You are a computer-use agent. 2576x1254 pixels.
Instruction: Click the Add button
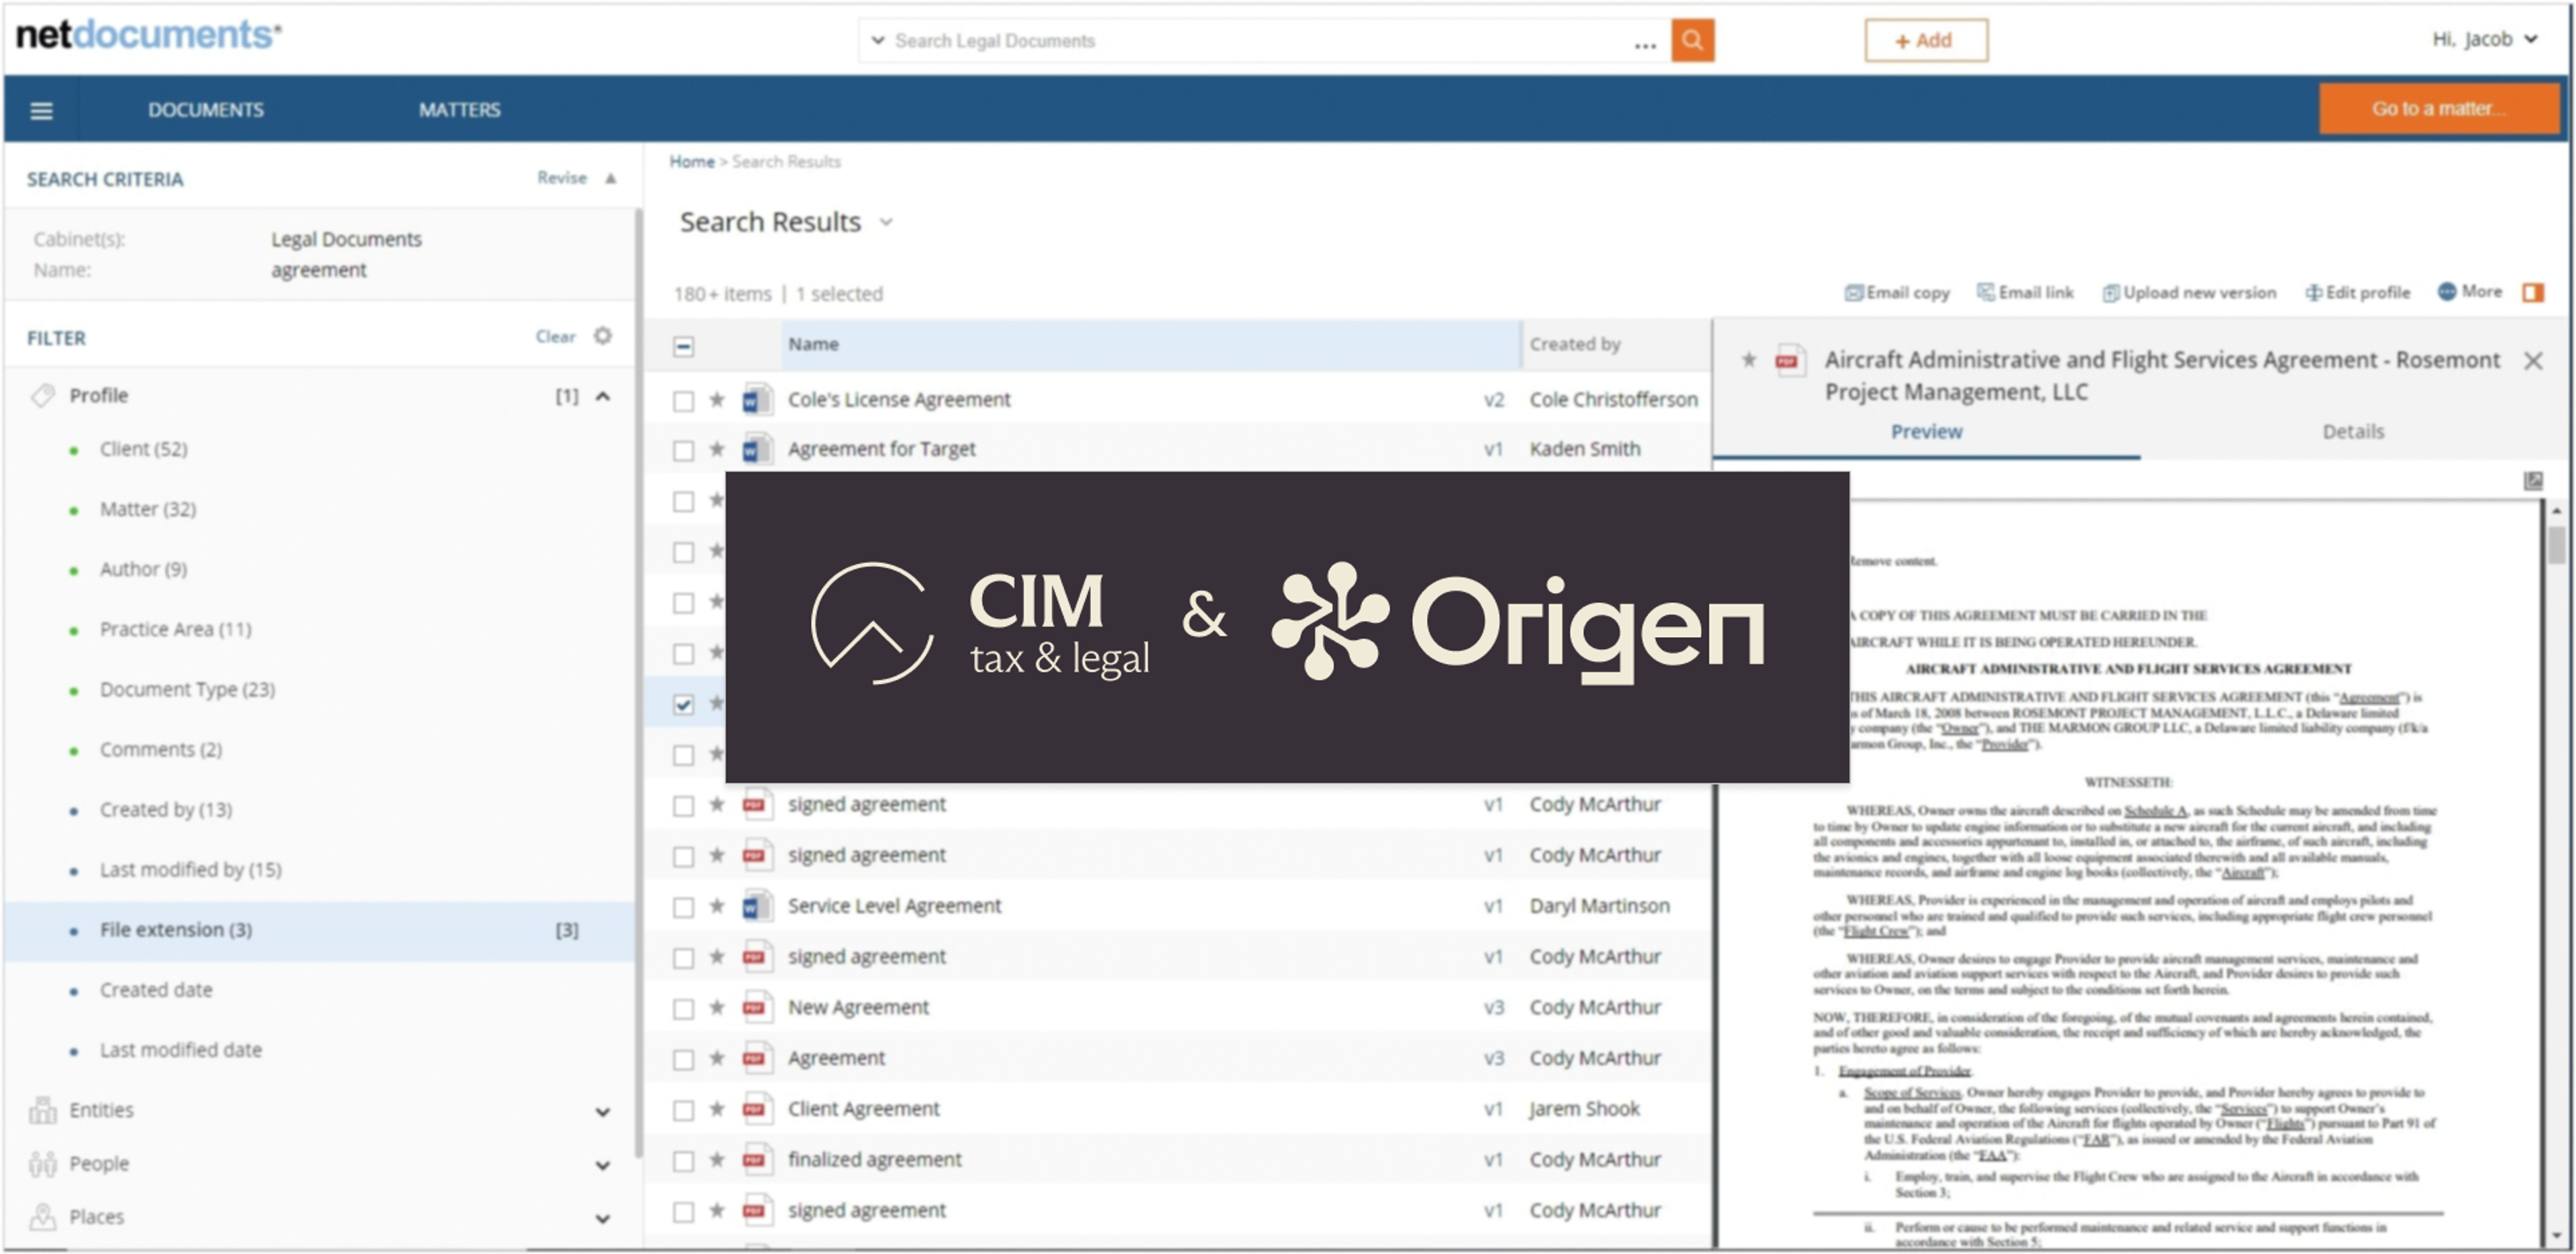[1925, 40]
